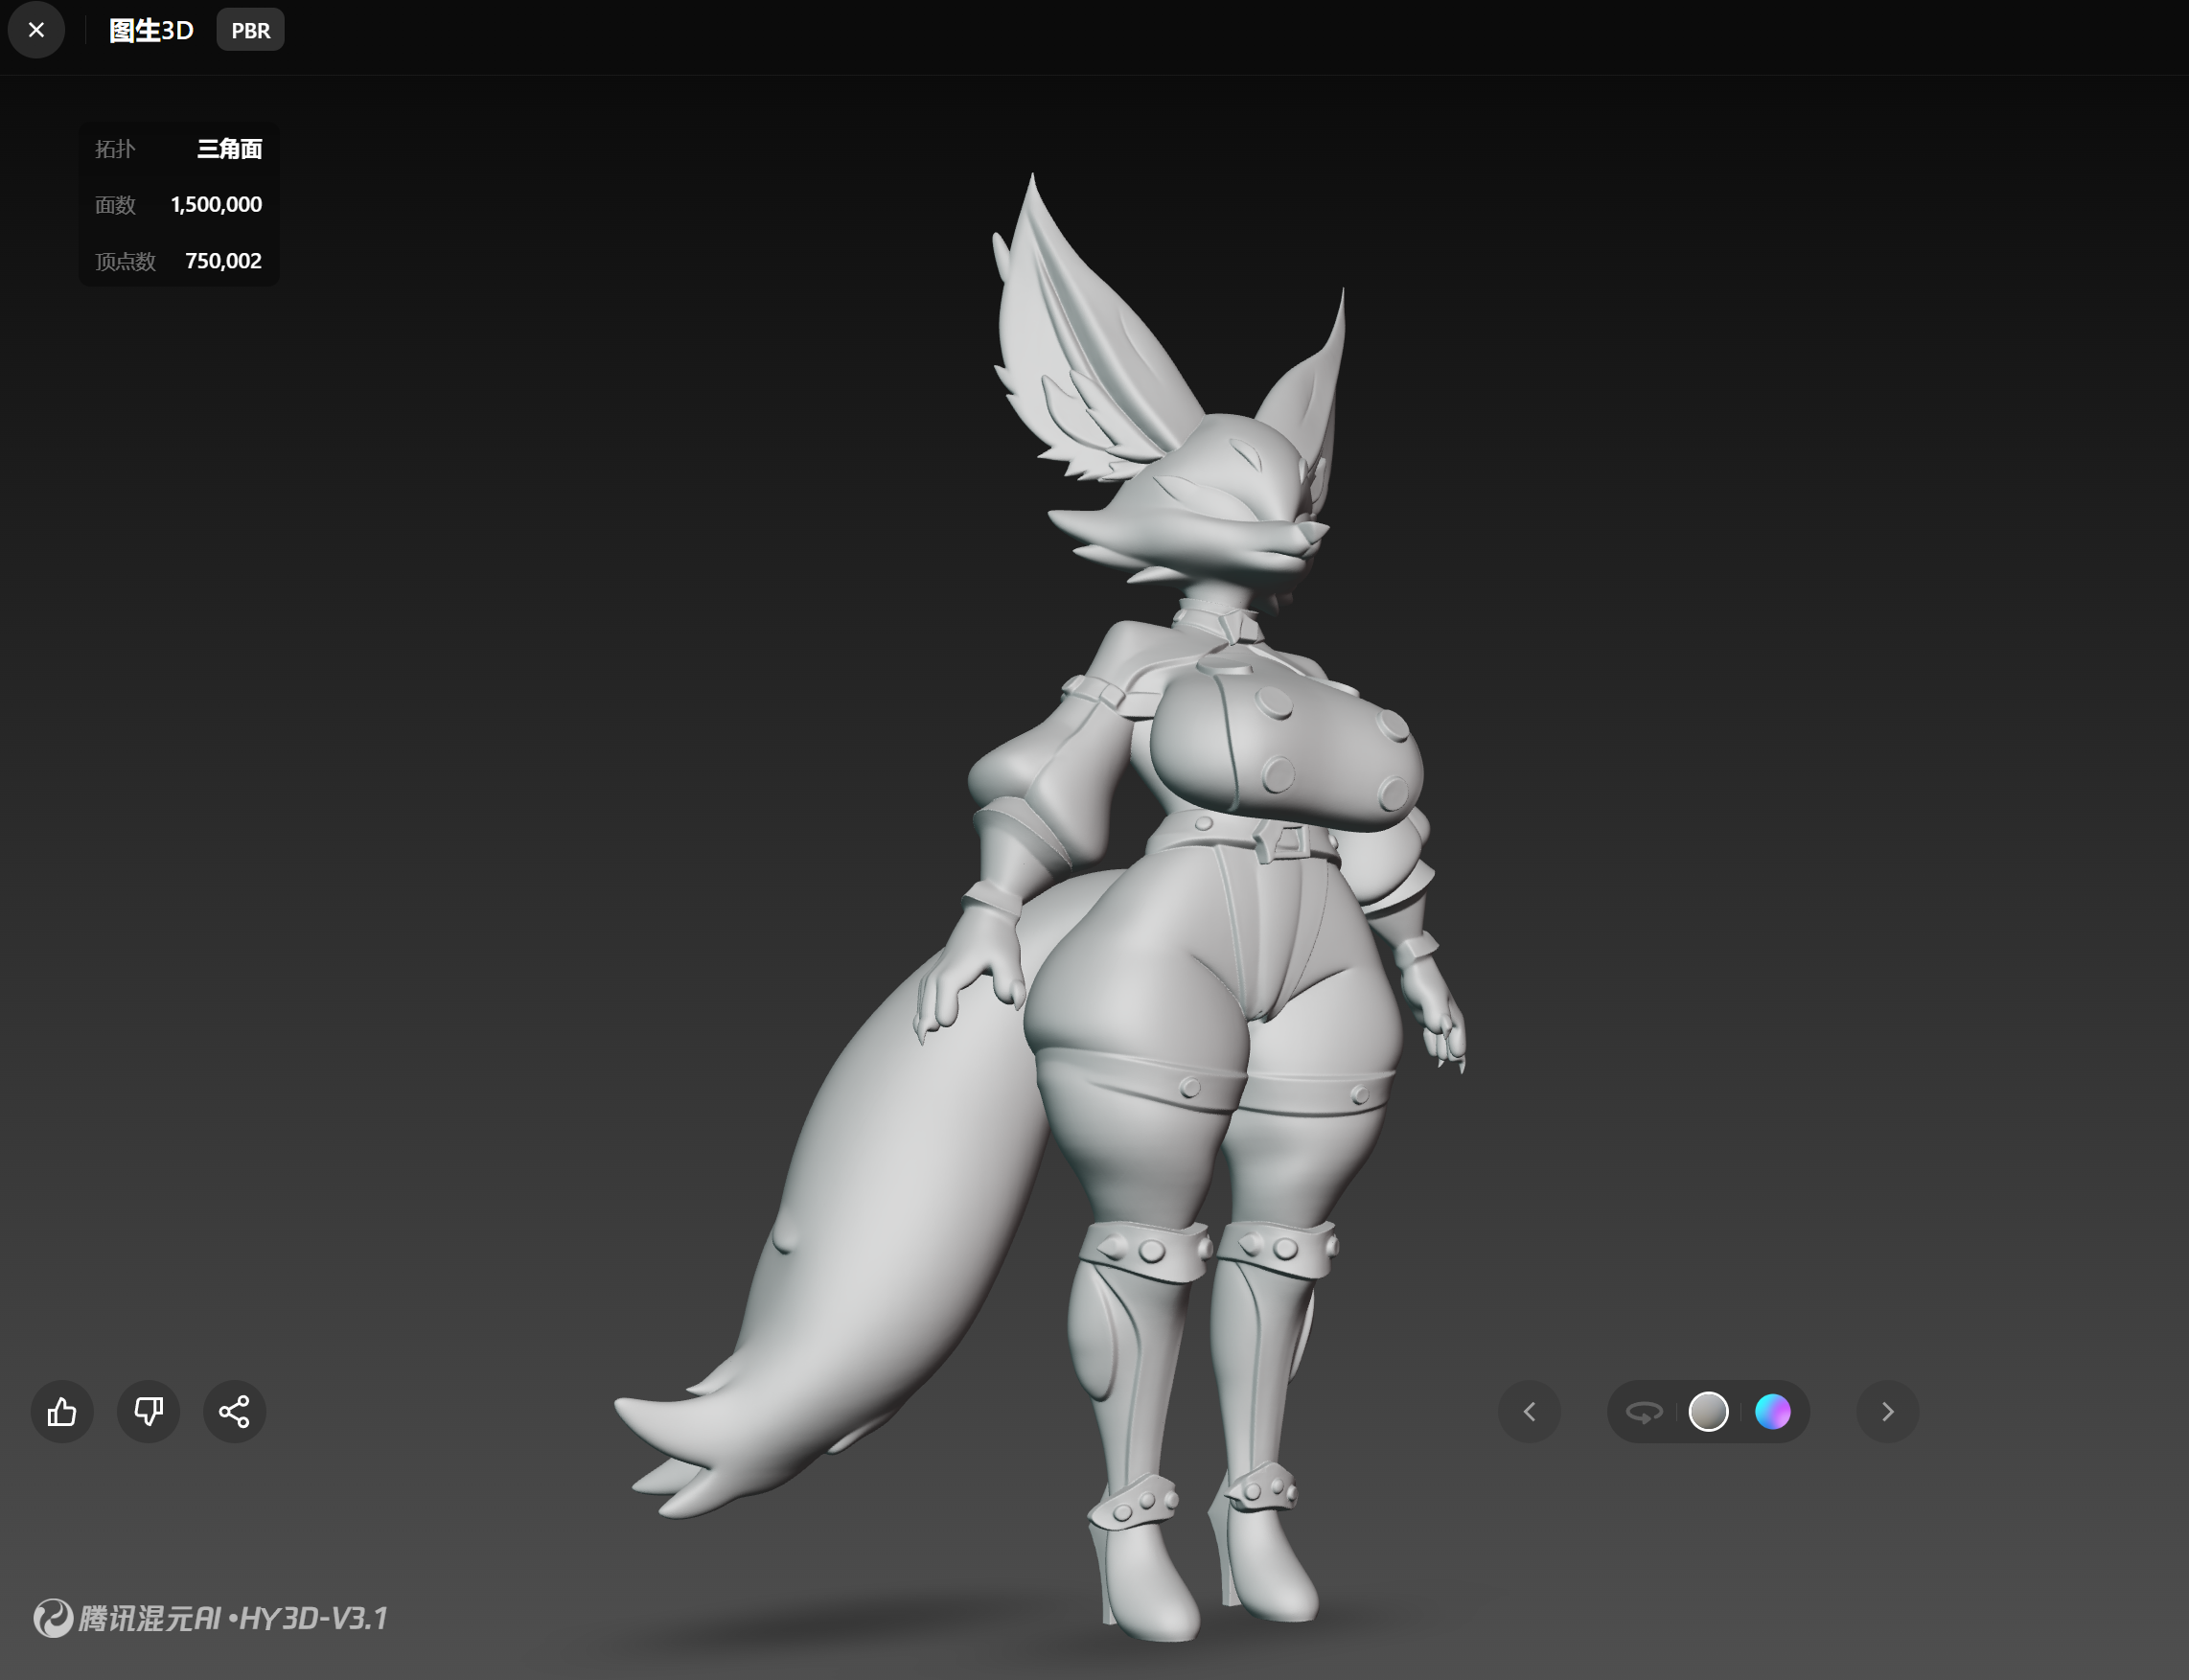Open the share options icon
This screenshot has height=1680, width=2189.
point(234,1411)
